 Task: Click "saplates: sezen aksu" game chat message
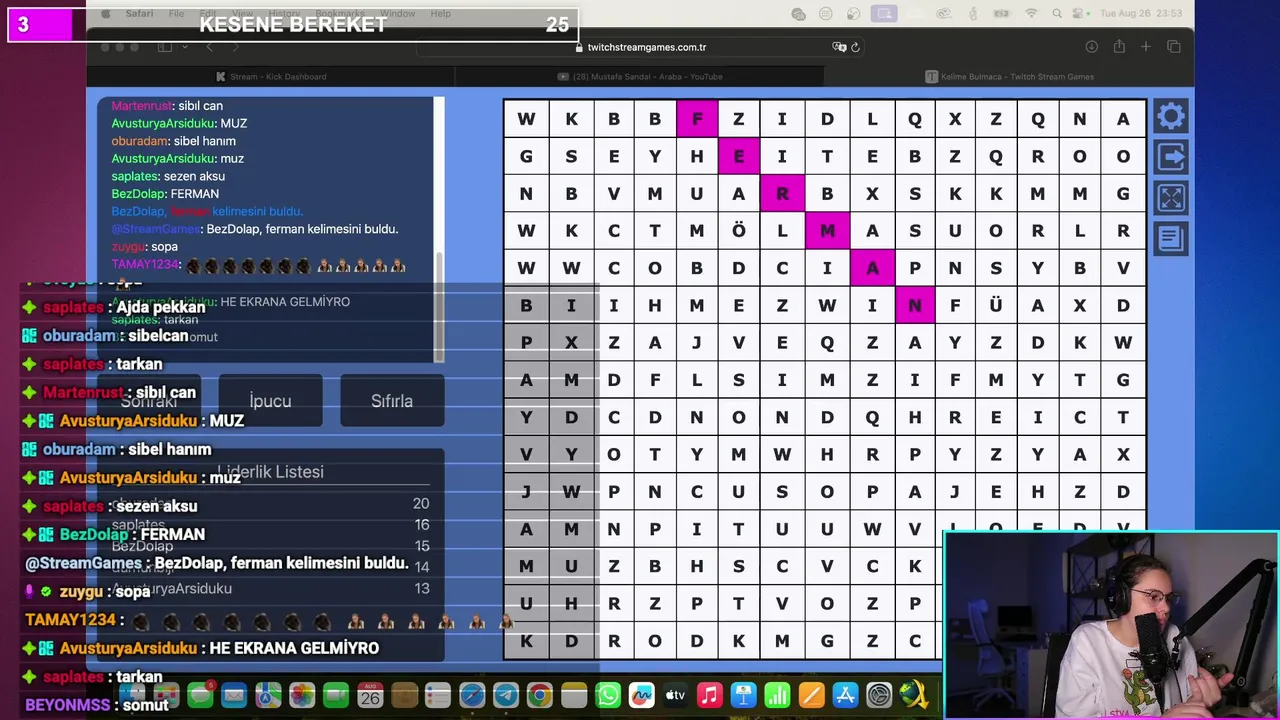click(x=168, y=176)
